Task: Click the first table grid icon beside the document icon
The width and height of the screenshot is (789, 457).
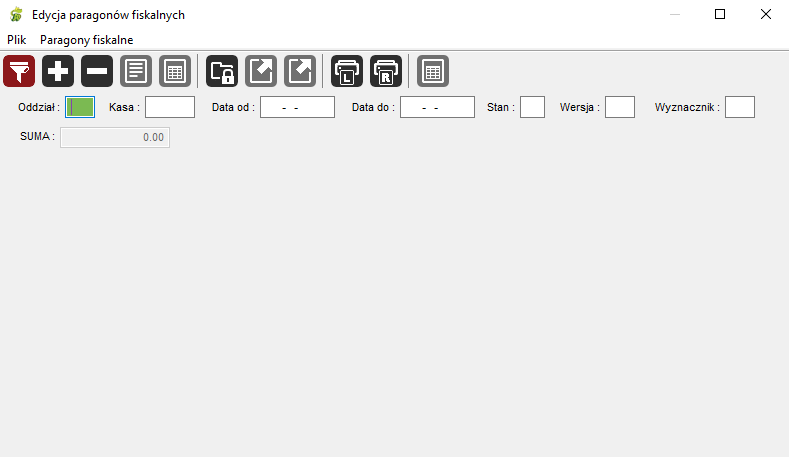Action: tap(175, 71)
